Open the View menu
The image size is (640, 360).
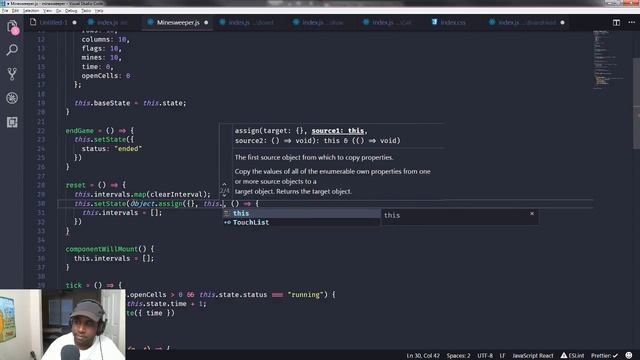(48, 11)
